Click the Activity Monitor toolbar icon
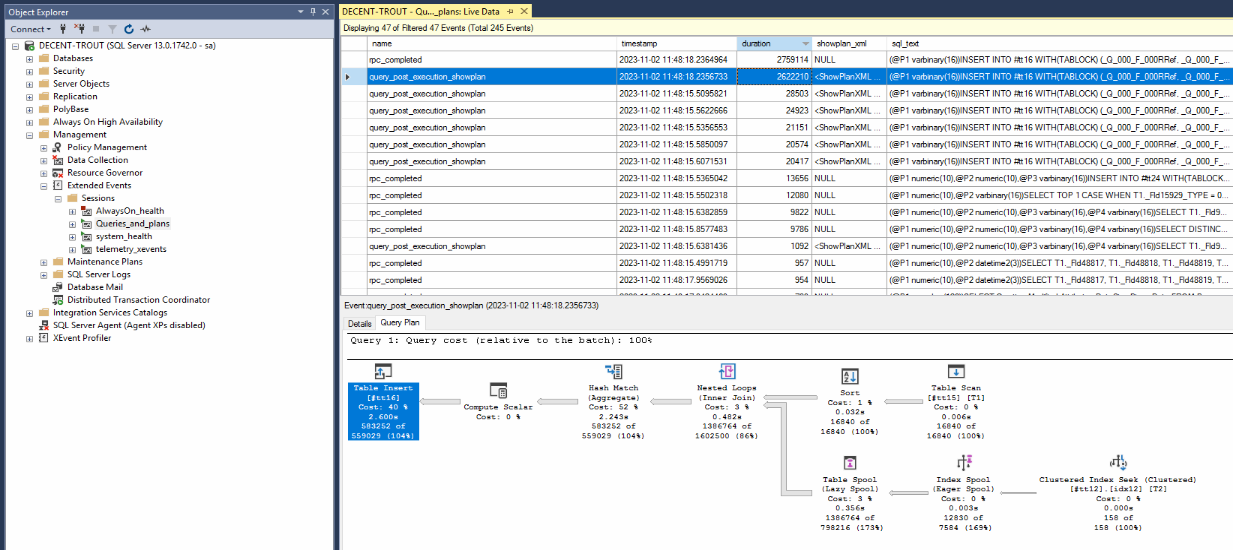 [x=146, y=29]
